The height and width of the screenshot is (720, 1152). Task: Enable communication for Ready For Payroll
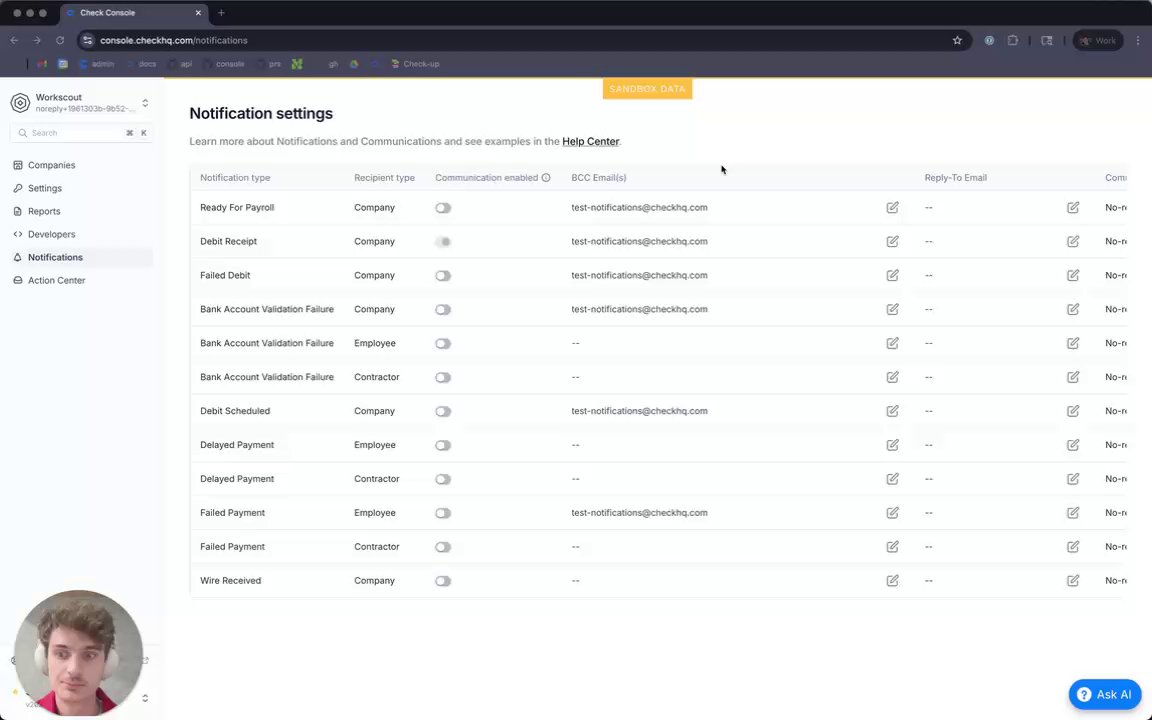(443, 208)
